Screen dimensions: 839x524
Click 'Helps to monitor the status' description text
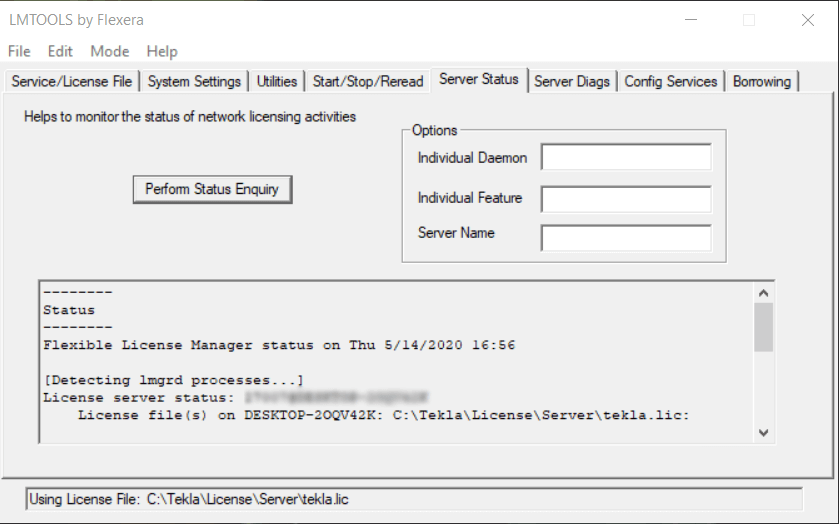coord(190,117)
